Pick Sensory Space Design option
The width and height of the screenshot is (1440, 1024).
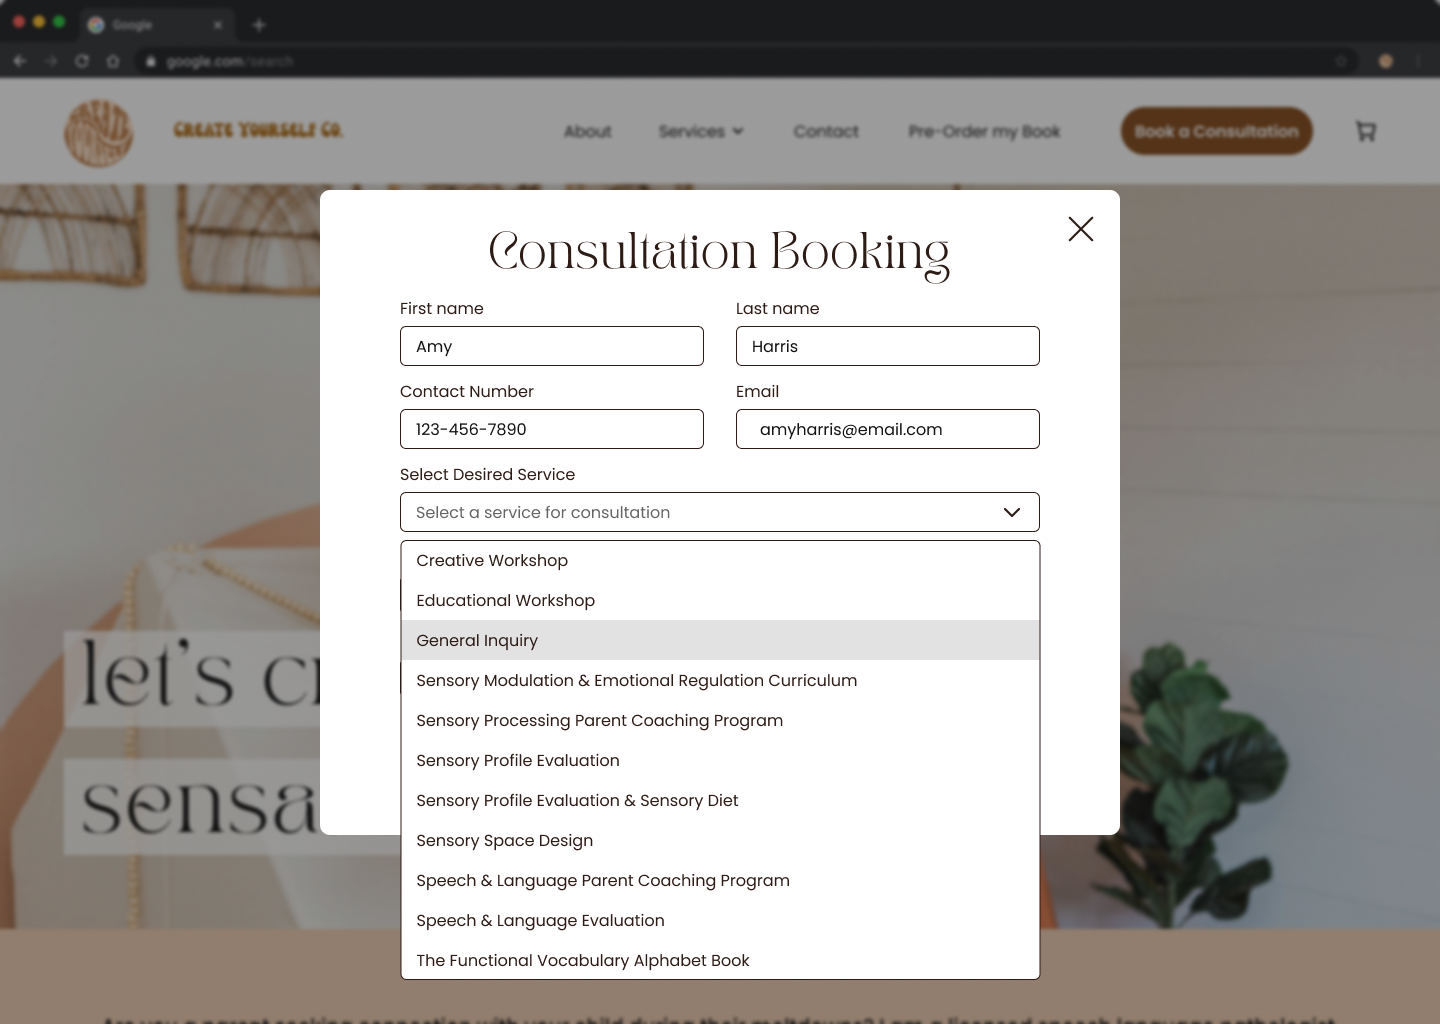[x=720, y=840]
